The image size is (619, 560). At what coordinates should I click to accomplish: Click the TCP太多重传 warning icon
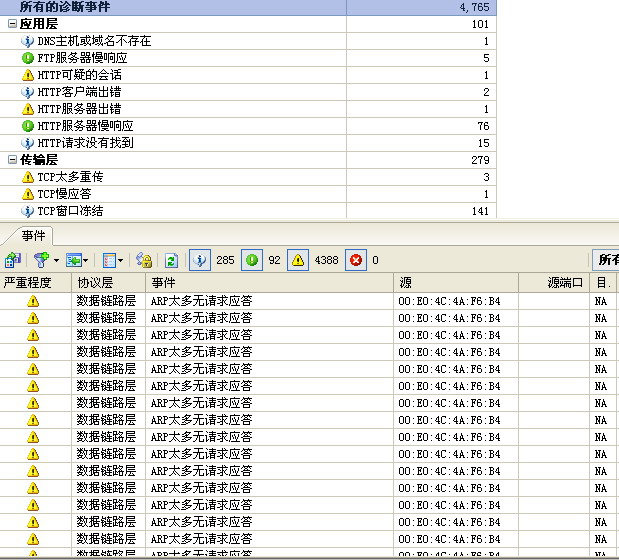click(28, 177)
